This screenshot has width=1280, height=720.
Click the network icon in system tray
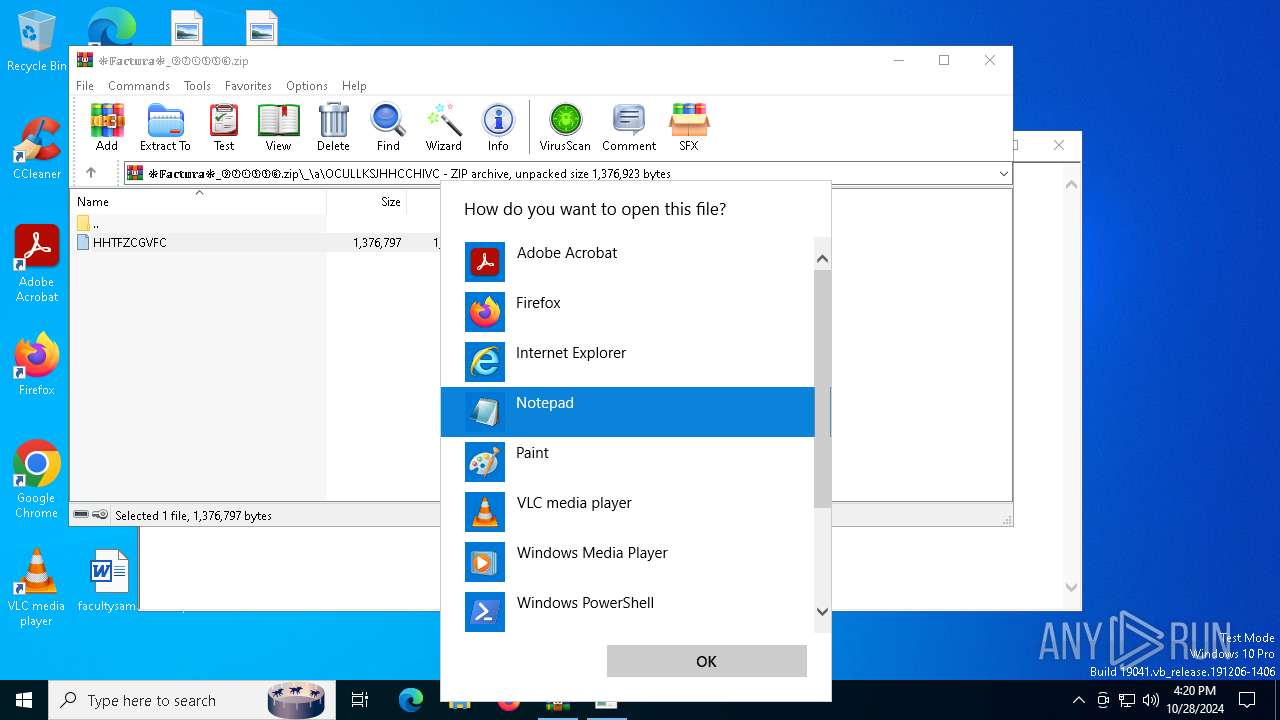click(x=1127, y=700)
